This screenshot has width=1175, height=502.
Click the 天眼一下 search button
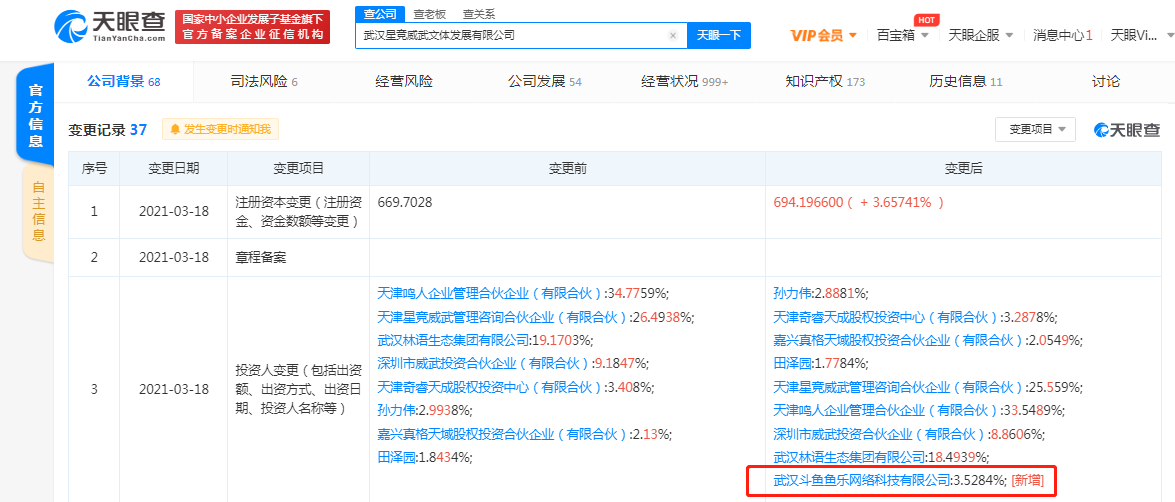click(719, 35)
